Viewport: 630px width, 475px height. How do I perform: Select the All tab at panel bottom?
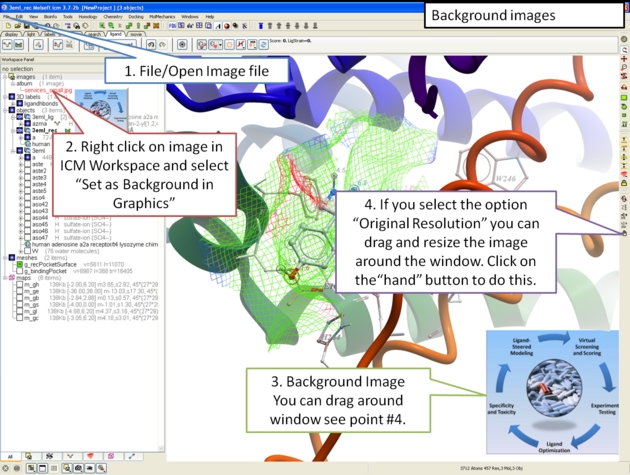click(x=9, y=456)
